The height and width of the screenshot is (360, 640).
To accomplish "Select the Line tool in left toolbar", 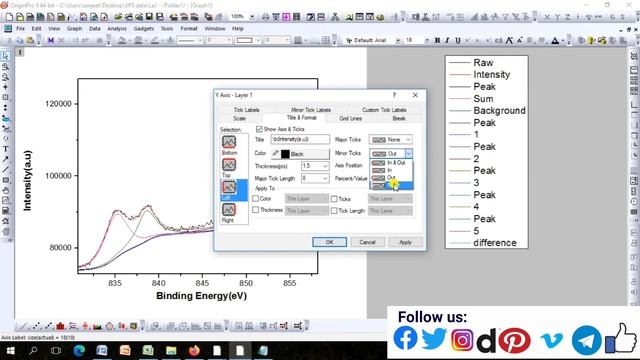I will [x=5, y=169].
